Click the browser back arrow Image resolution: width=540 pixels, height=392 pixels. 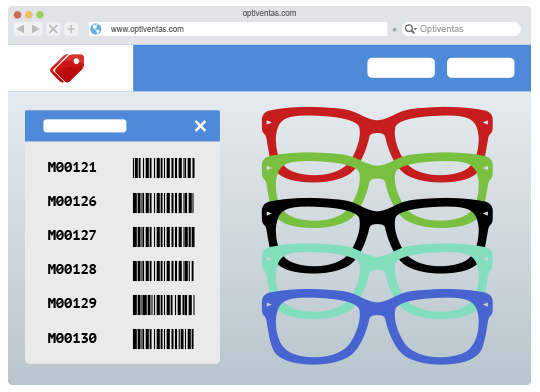click(x=21, y=29)
